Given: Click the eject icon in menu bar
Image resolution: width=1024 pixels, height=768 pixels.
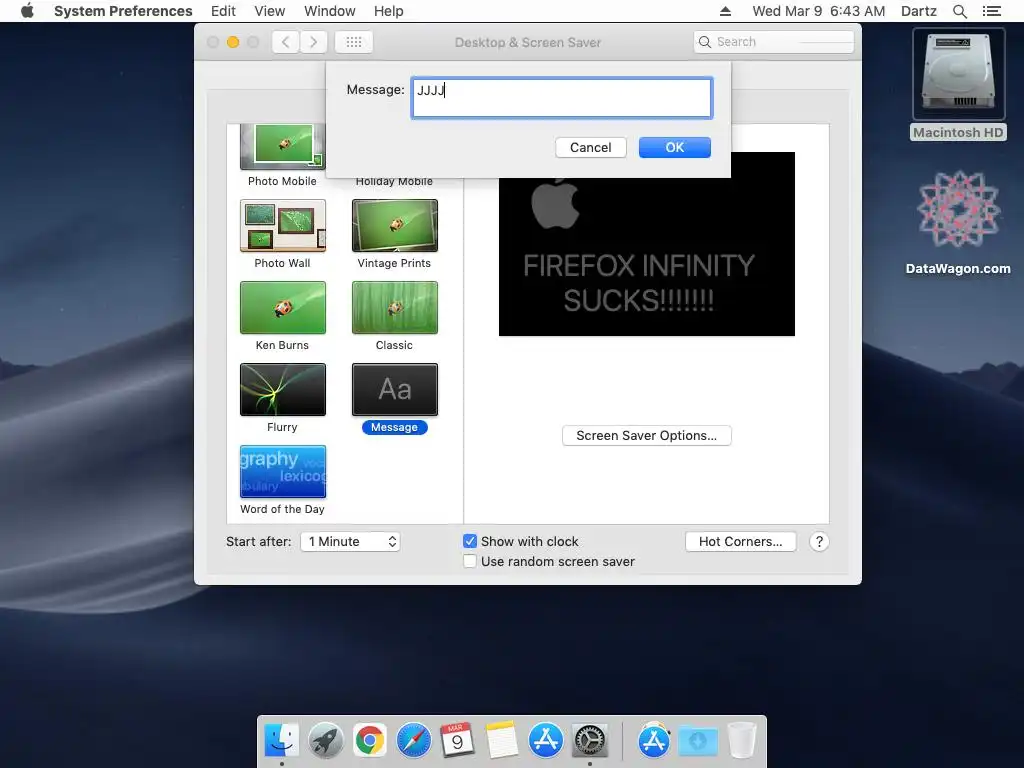Looking at the screenshot, I should [726, 11].
